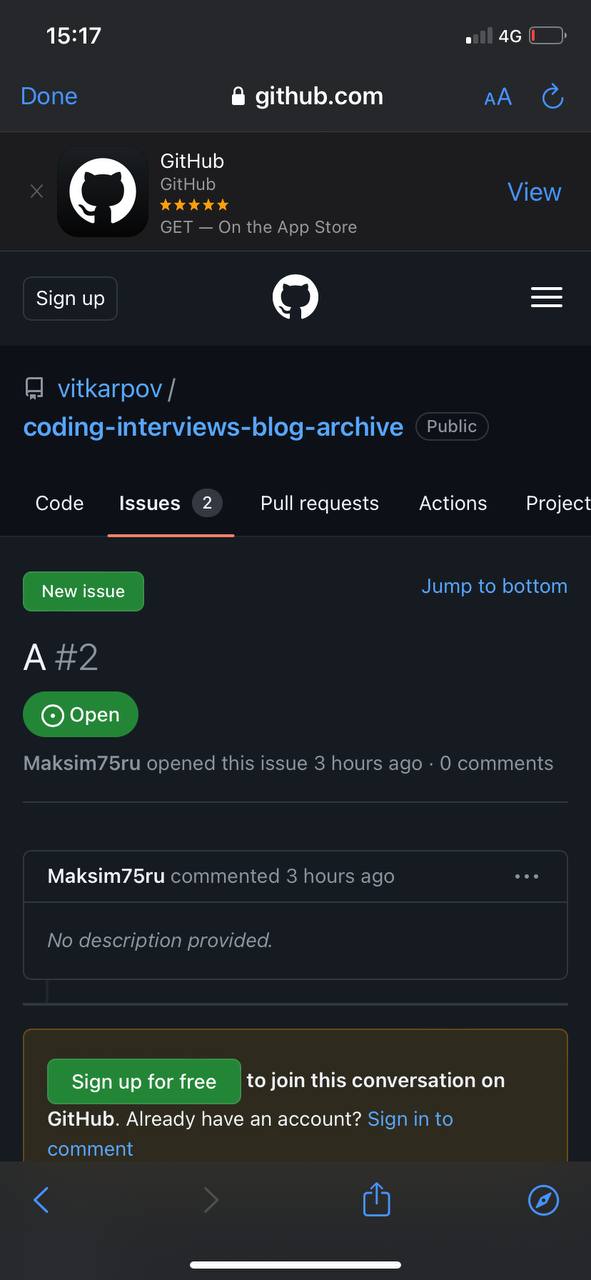Reload the page with the refresh icon
Viewport: 591px width, 1280px height.
click(552, 97)
